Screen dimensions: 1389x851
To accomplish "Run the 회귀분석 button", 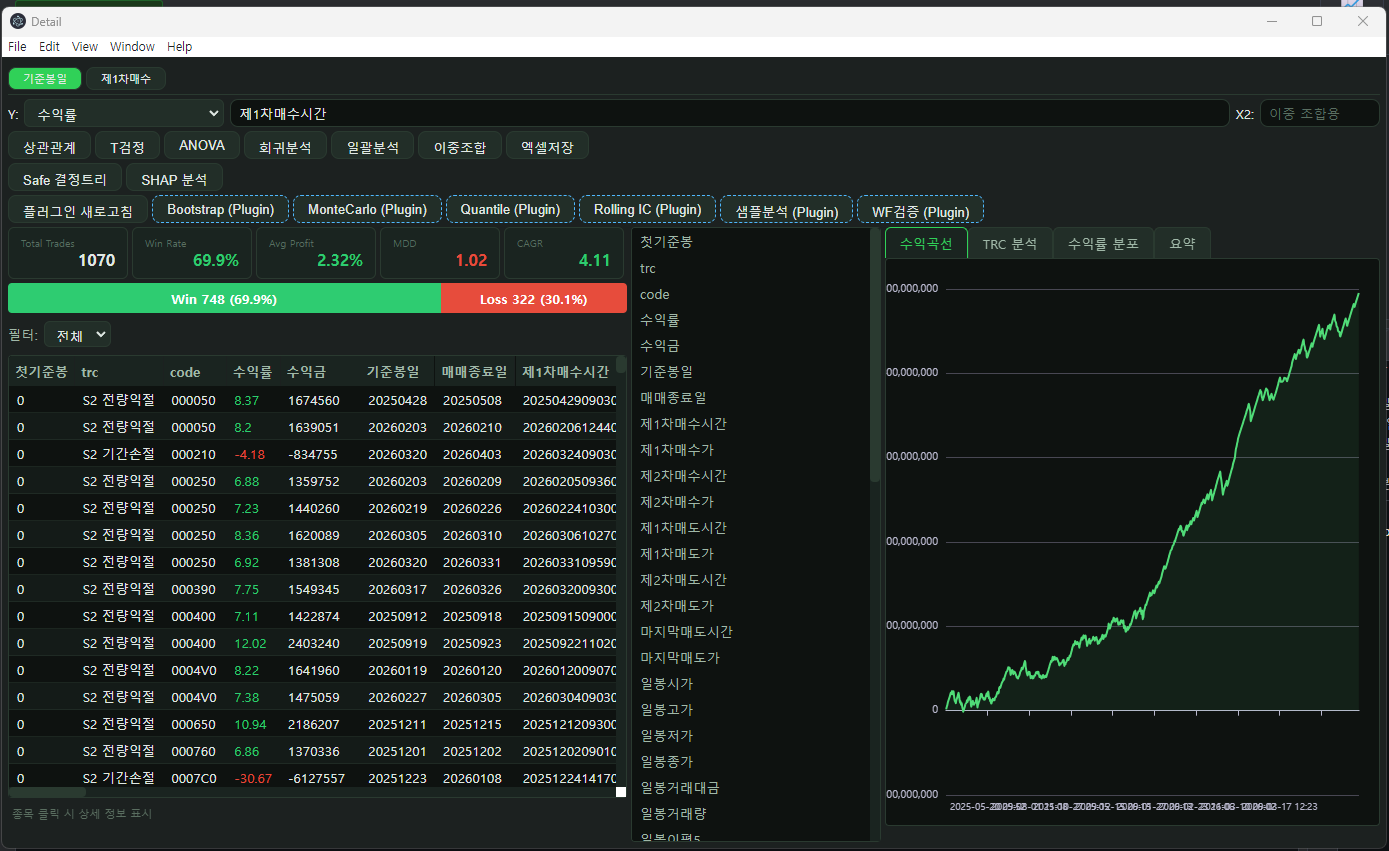I will coord(285,147).
